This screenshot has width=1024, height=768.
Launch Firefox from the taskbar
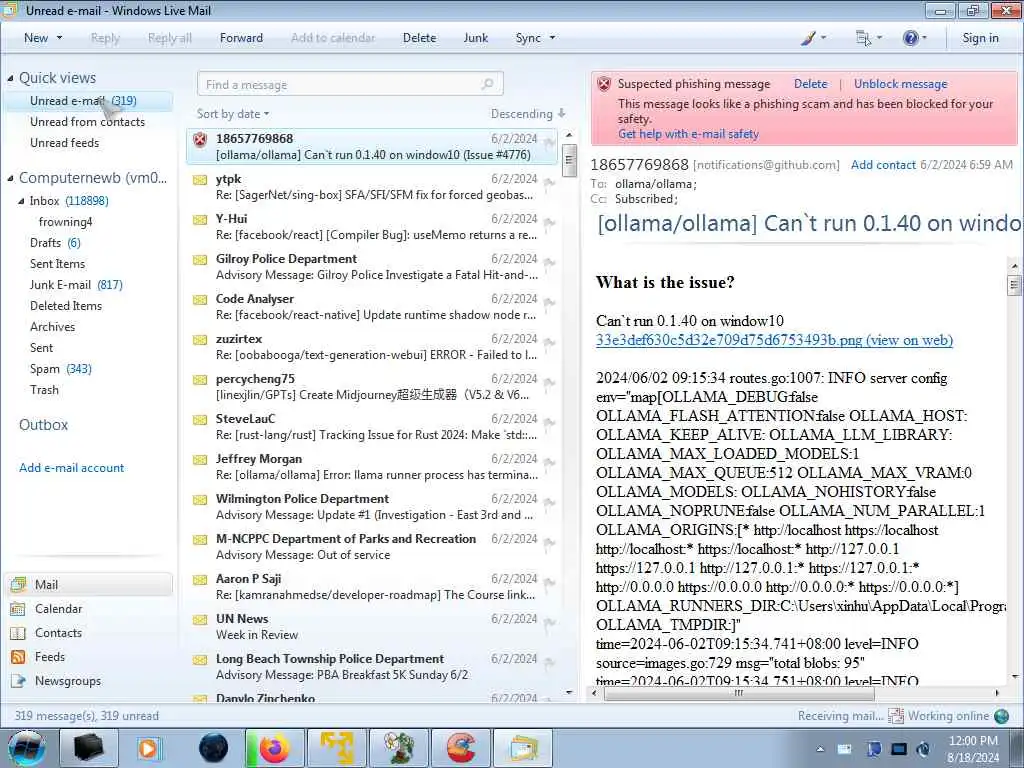point(275,748)
